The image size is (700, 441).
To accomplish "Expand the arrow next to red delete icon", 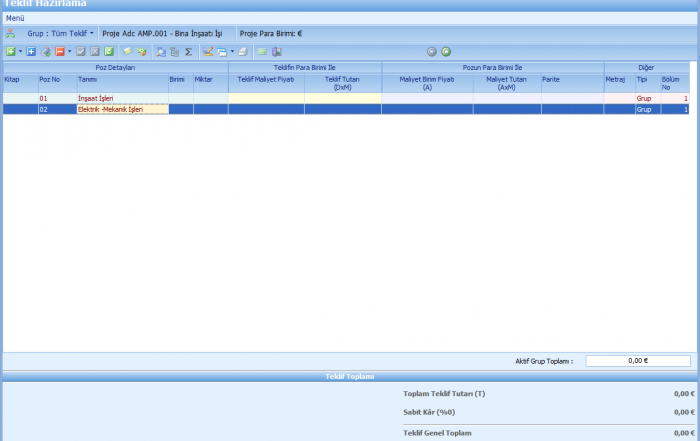I will tap(69, 51).
